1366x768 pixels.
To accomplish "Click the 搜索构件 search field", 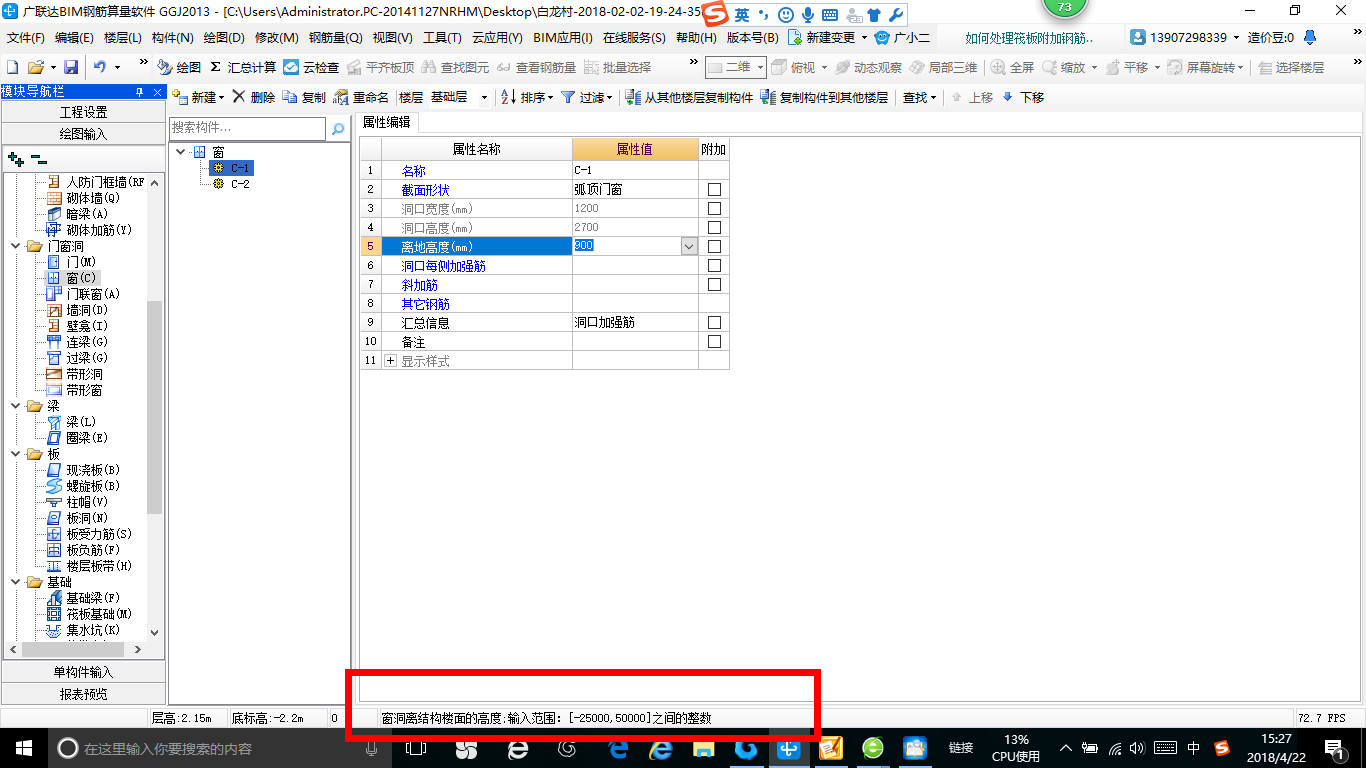I will tap(248, 129).
